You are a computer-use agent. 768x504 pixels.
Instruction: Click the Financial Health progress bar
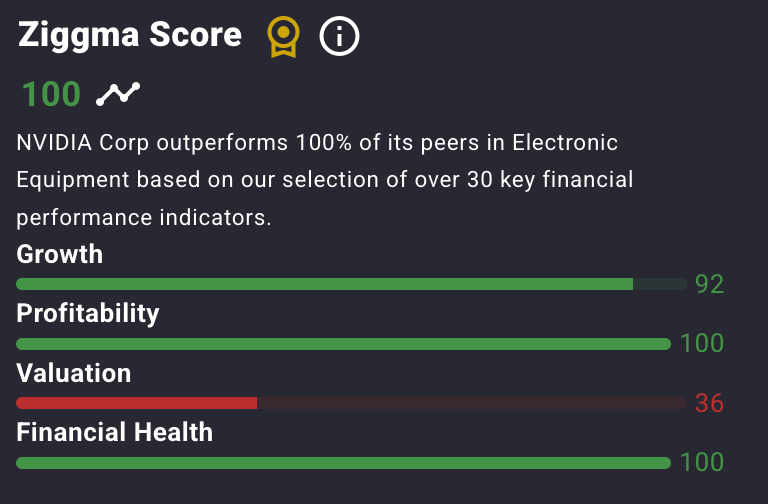(x=343, y=463)
